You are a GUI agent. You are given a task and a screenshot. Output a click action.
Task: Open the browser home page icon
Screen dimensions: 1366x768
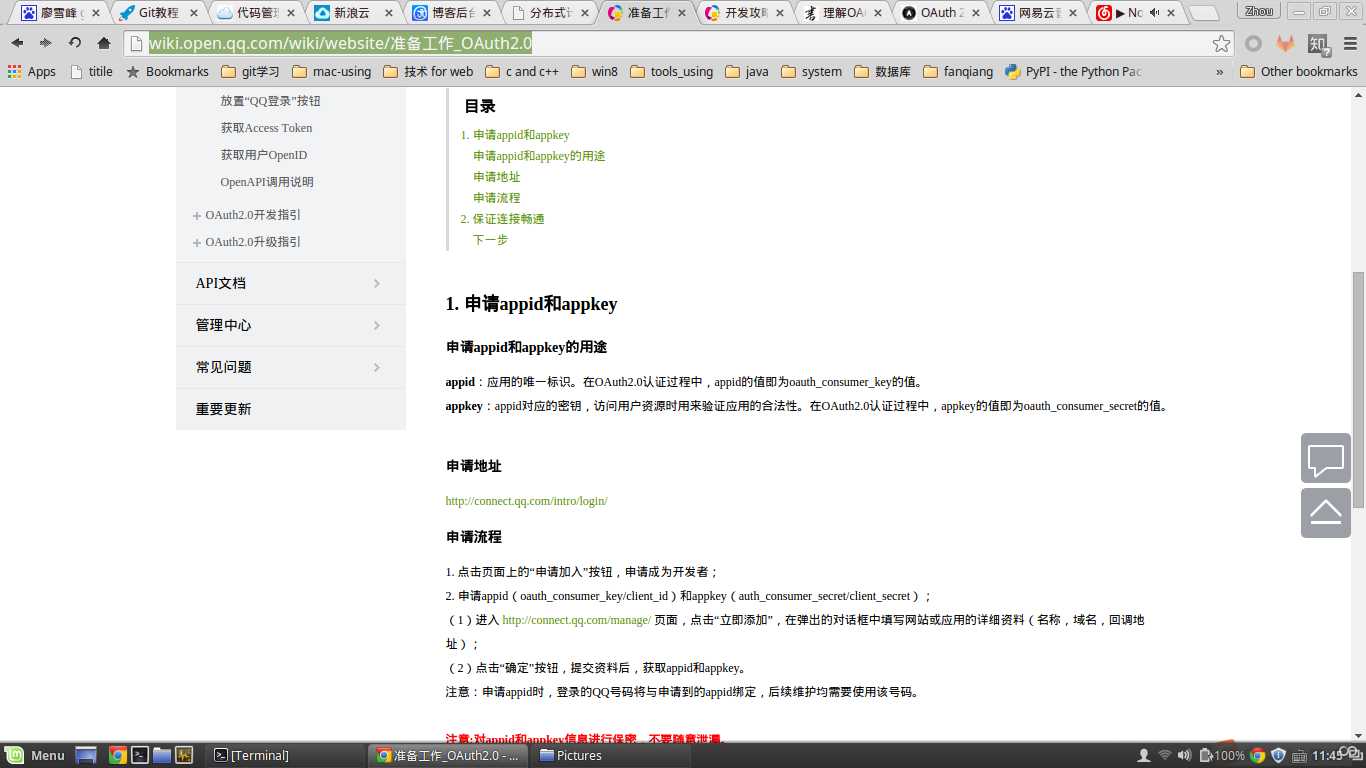tap(104, 43)
